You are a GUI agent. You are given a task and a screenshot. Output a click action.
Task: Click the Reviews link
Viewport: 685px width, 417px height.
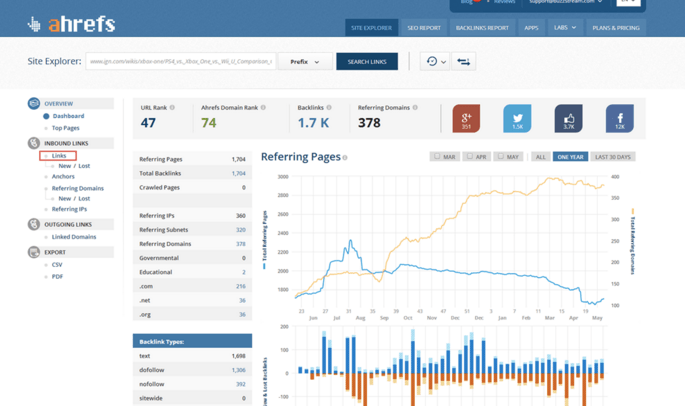(x=505, y=2)
